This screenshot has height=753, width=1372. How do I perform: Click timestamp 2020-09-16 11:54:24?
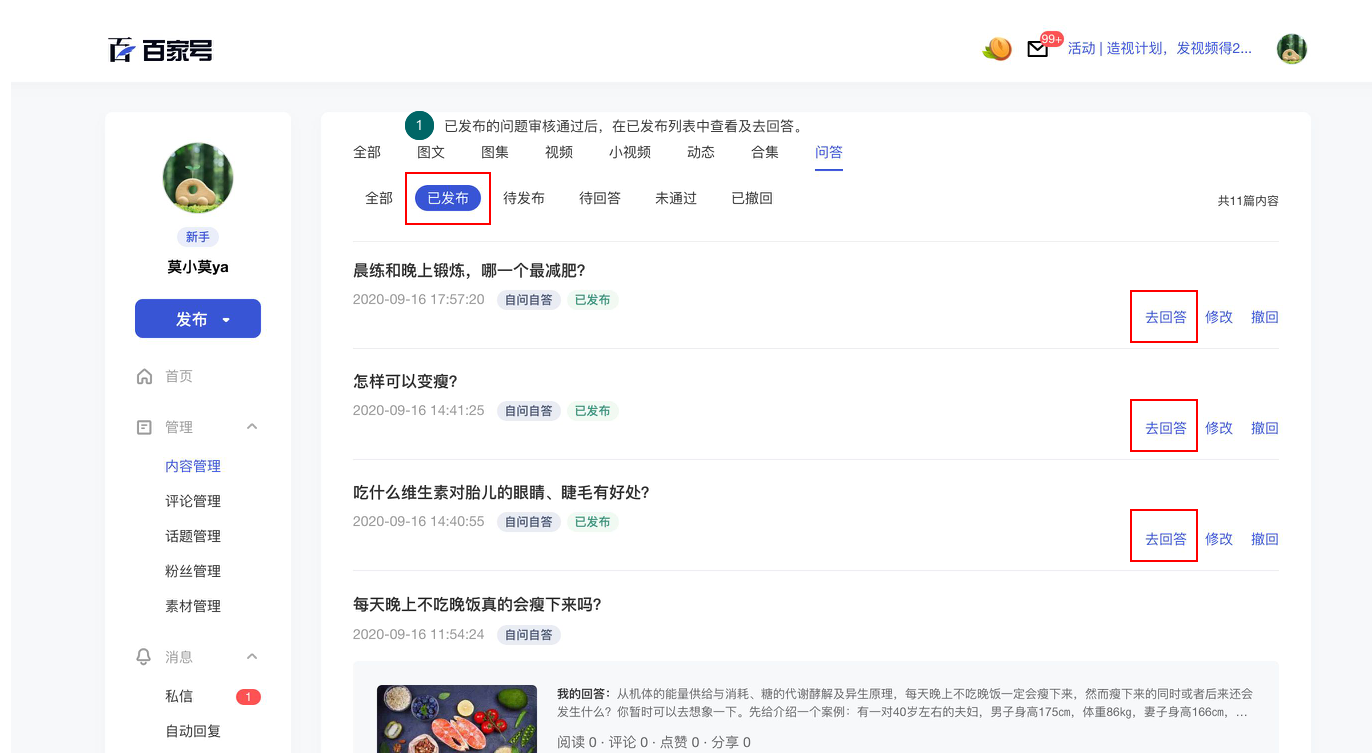[419, 634]
